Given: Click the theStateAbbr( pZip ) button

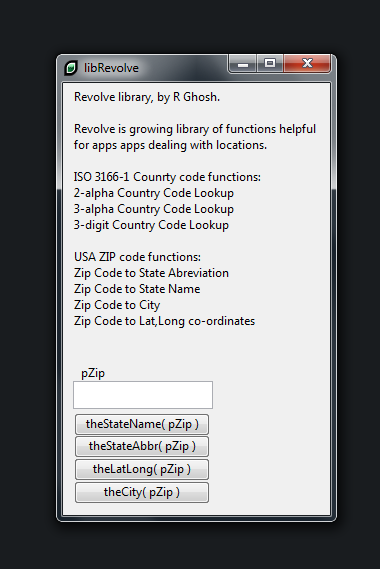Looking at the screenshot, I should (x=142, y=446).
